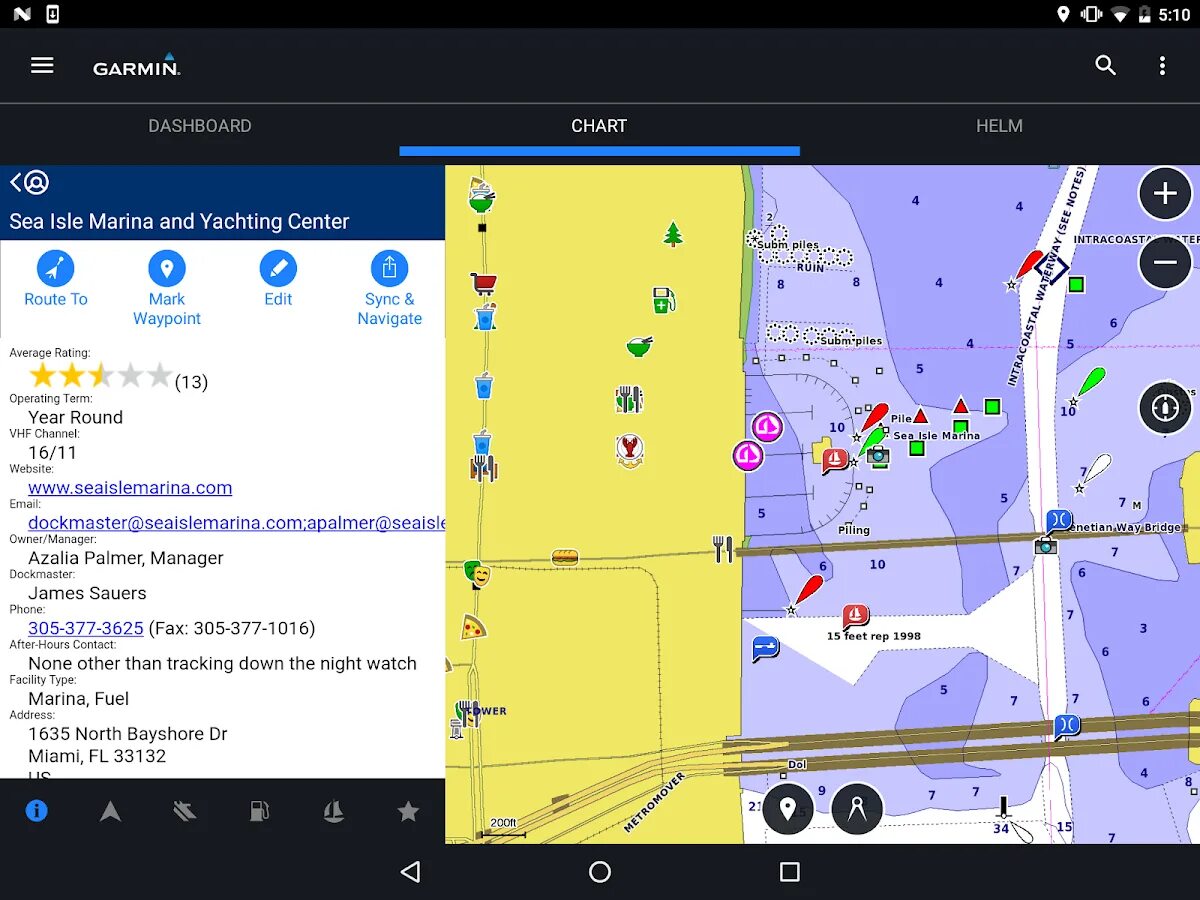
Task: Tap the pizza slice map icon
Action: click(473, 627)
